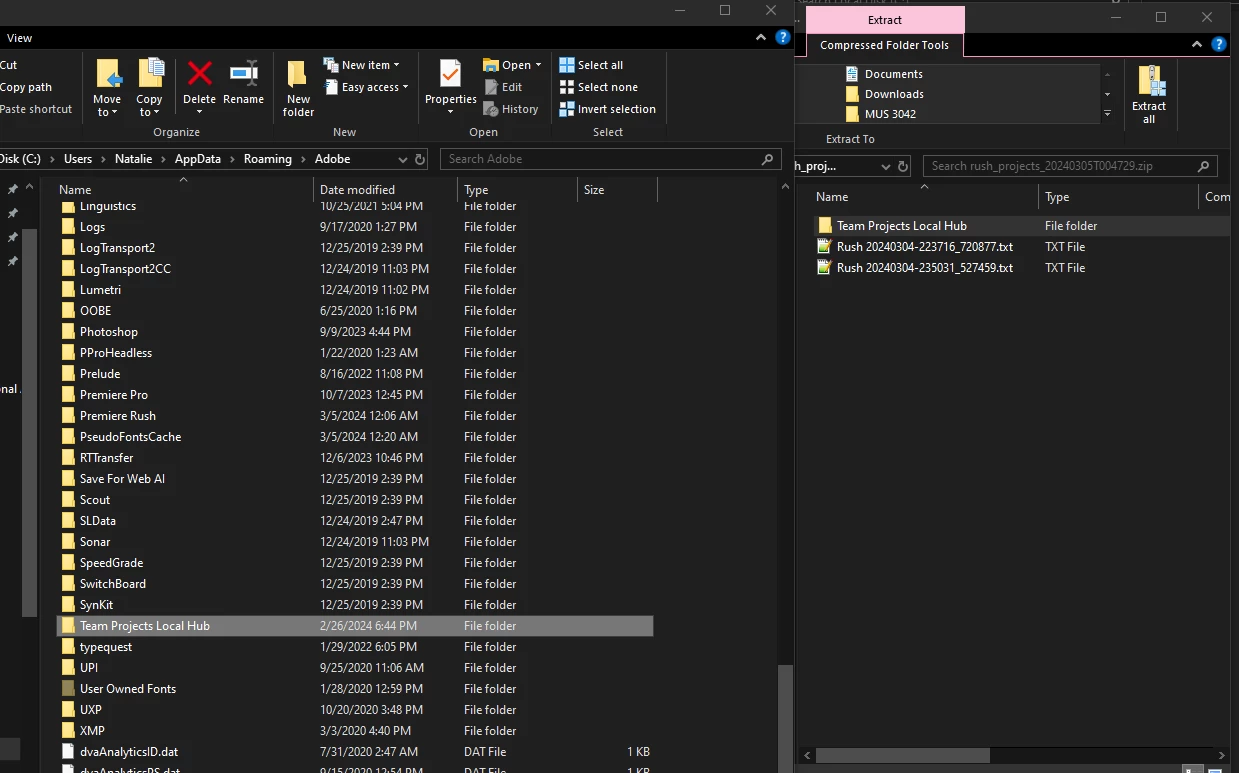Click the Search Adobe input field
The width and height of the screenshot is (1239, 773).
coord(600,159)
